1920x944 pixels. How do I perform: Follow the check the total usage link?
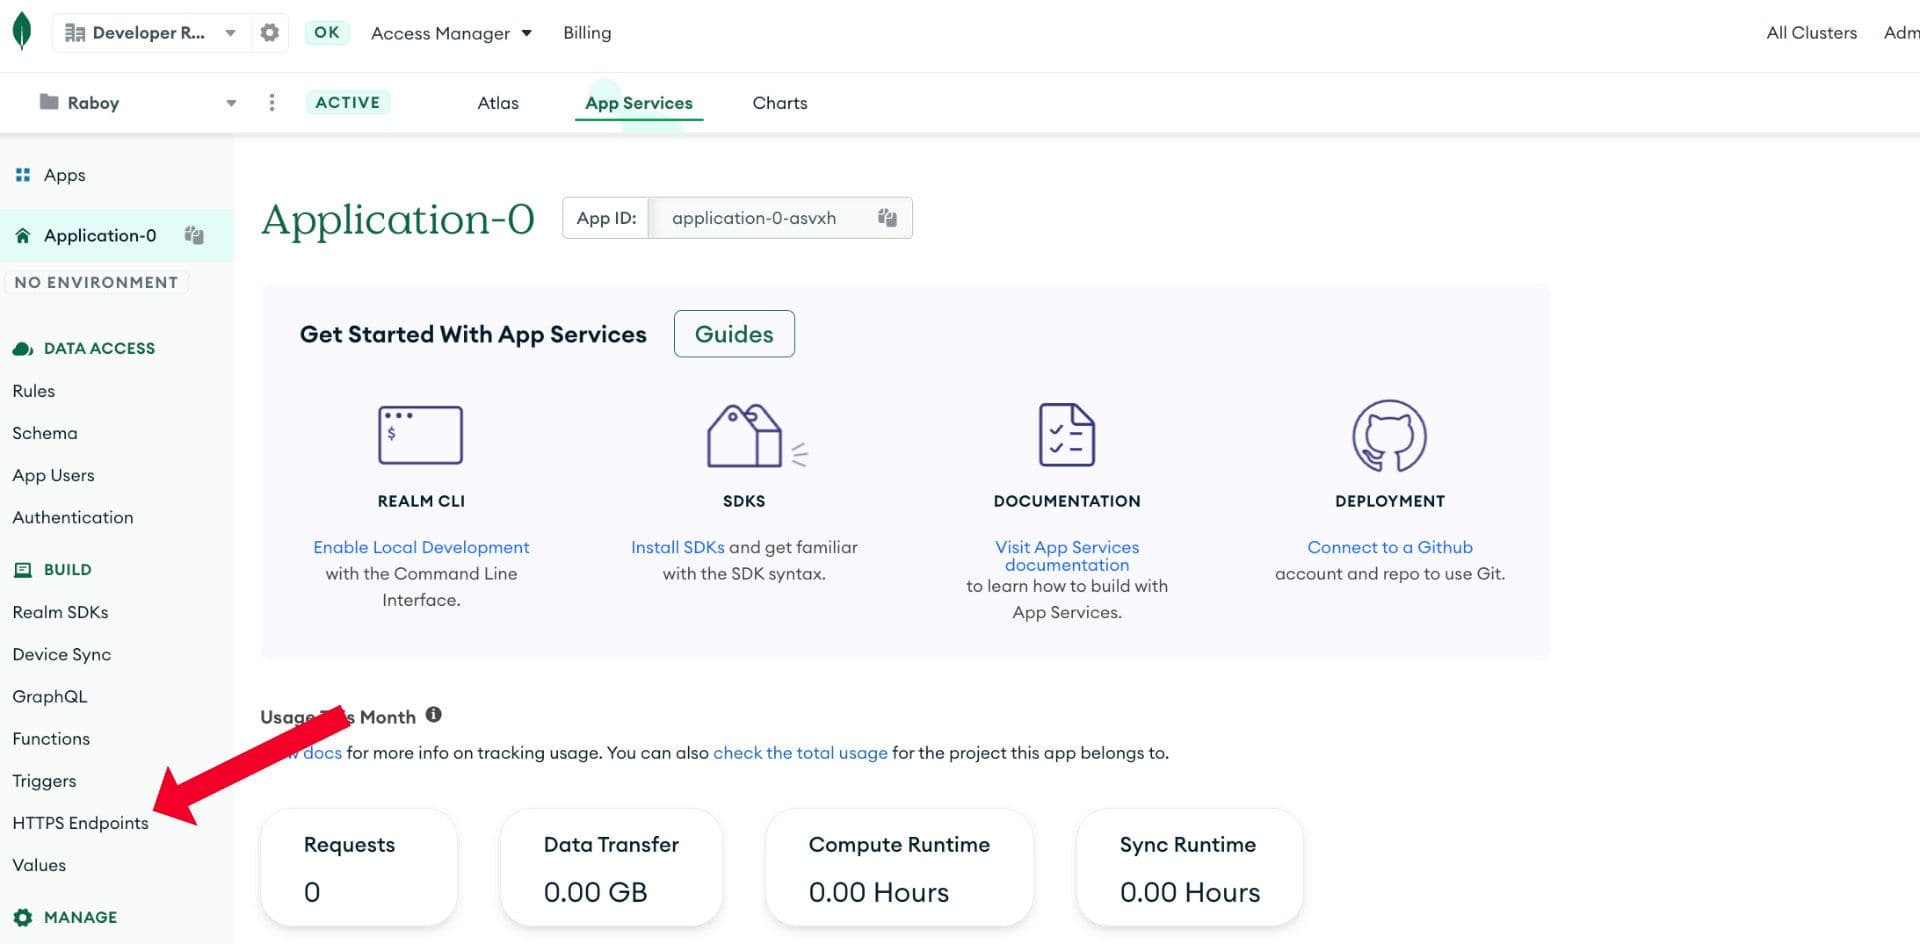[x=799, y=752]
